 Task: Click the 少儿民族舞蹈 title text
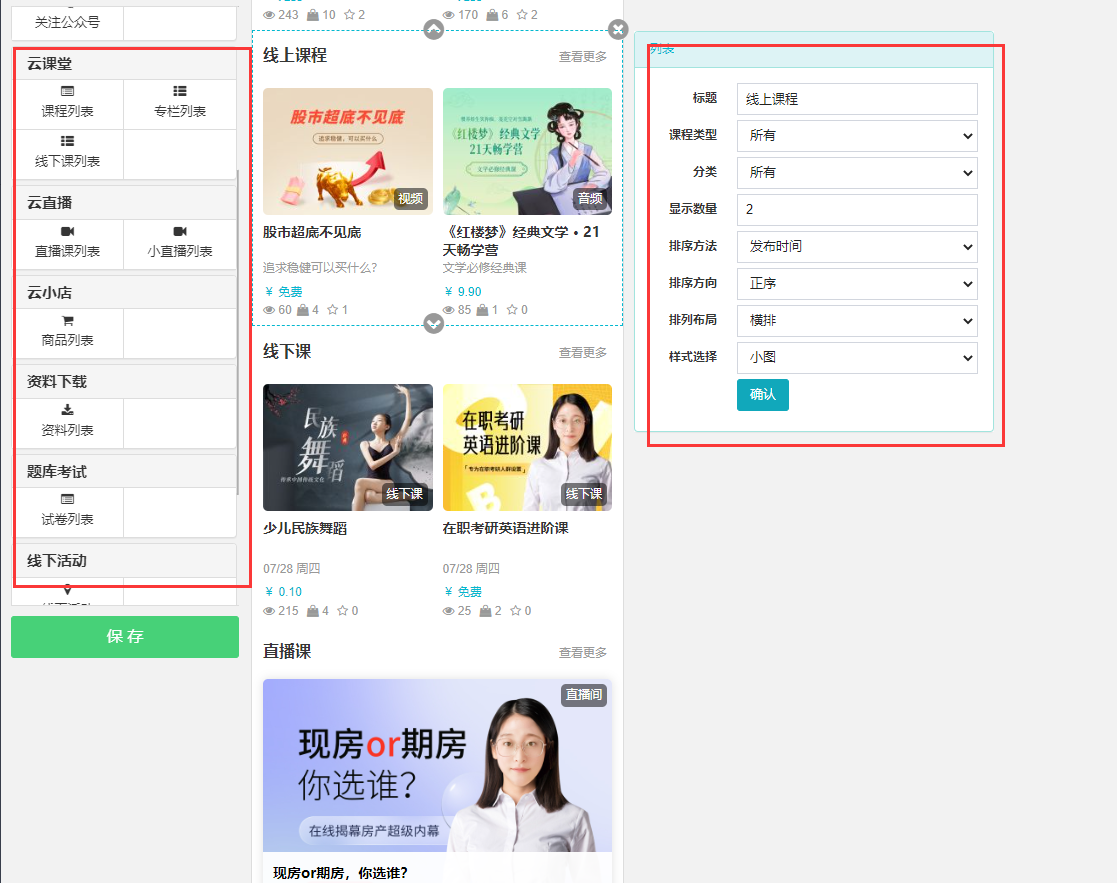[305, 528]
